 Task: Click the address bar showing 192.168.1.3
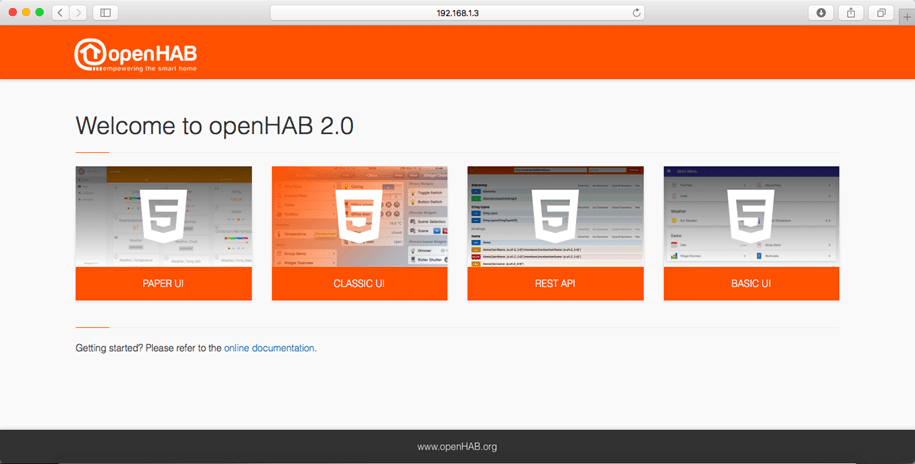point(458,13)
